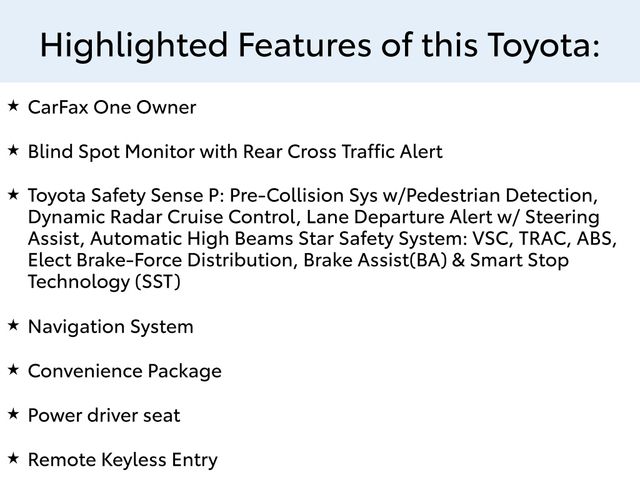Click the star bullet next to Blind Spot Monitor
Image resolution: width=640 pixels, height=480 pixels.
(x=12, y=151)
